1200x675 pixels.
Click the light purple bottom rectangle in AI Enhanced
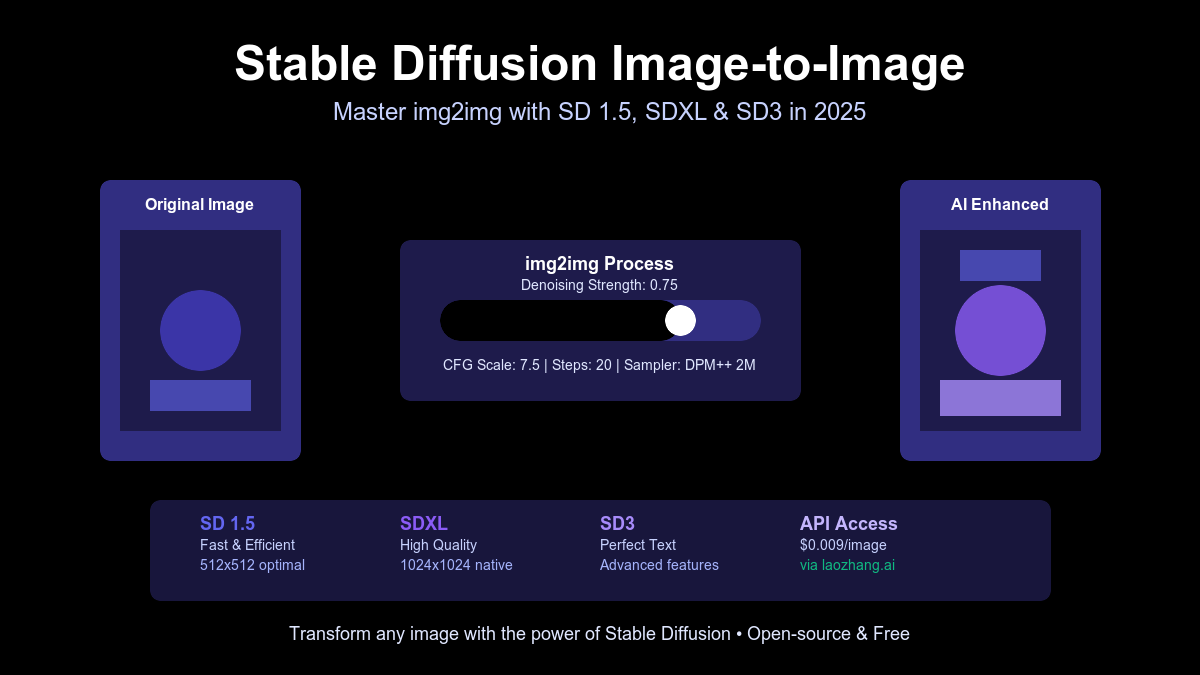[x=1000, y=398]
